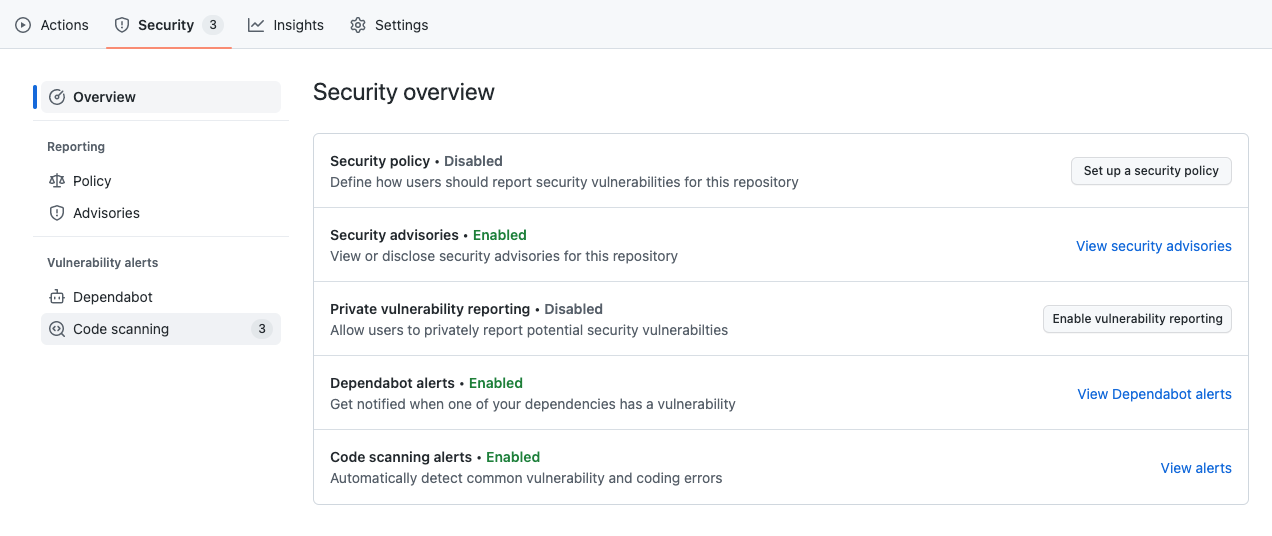Click the Code scanning magnifier icon
1272x536 pixels.
click(x=57, y=329)
